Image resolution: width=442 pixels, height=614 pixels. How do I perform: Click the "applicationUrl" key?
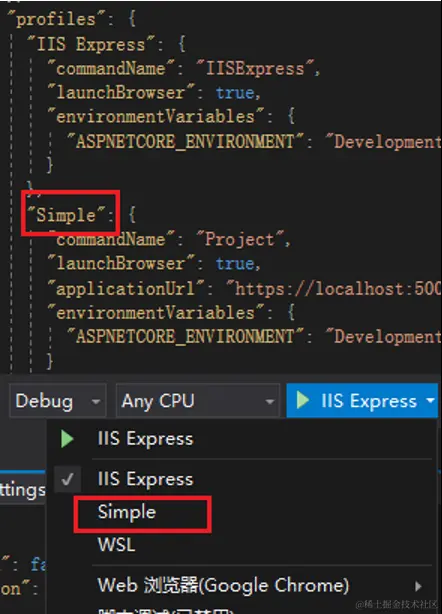pos(126,289)
